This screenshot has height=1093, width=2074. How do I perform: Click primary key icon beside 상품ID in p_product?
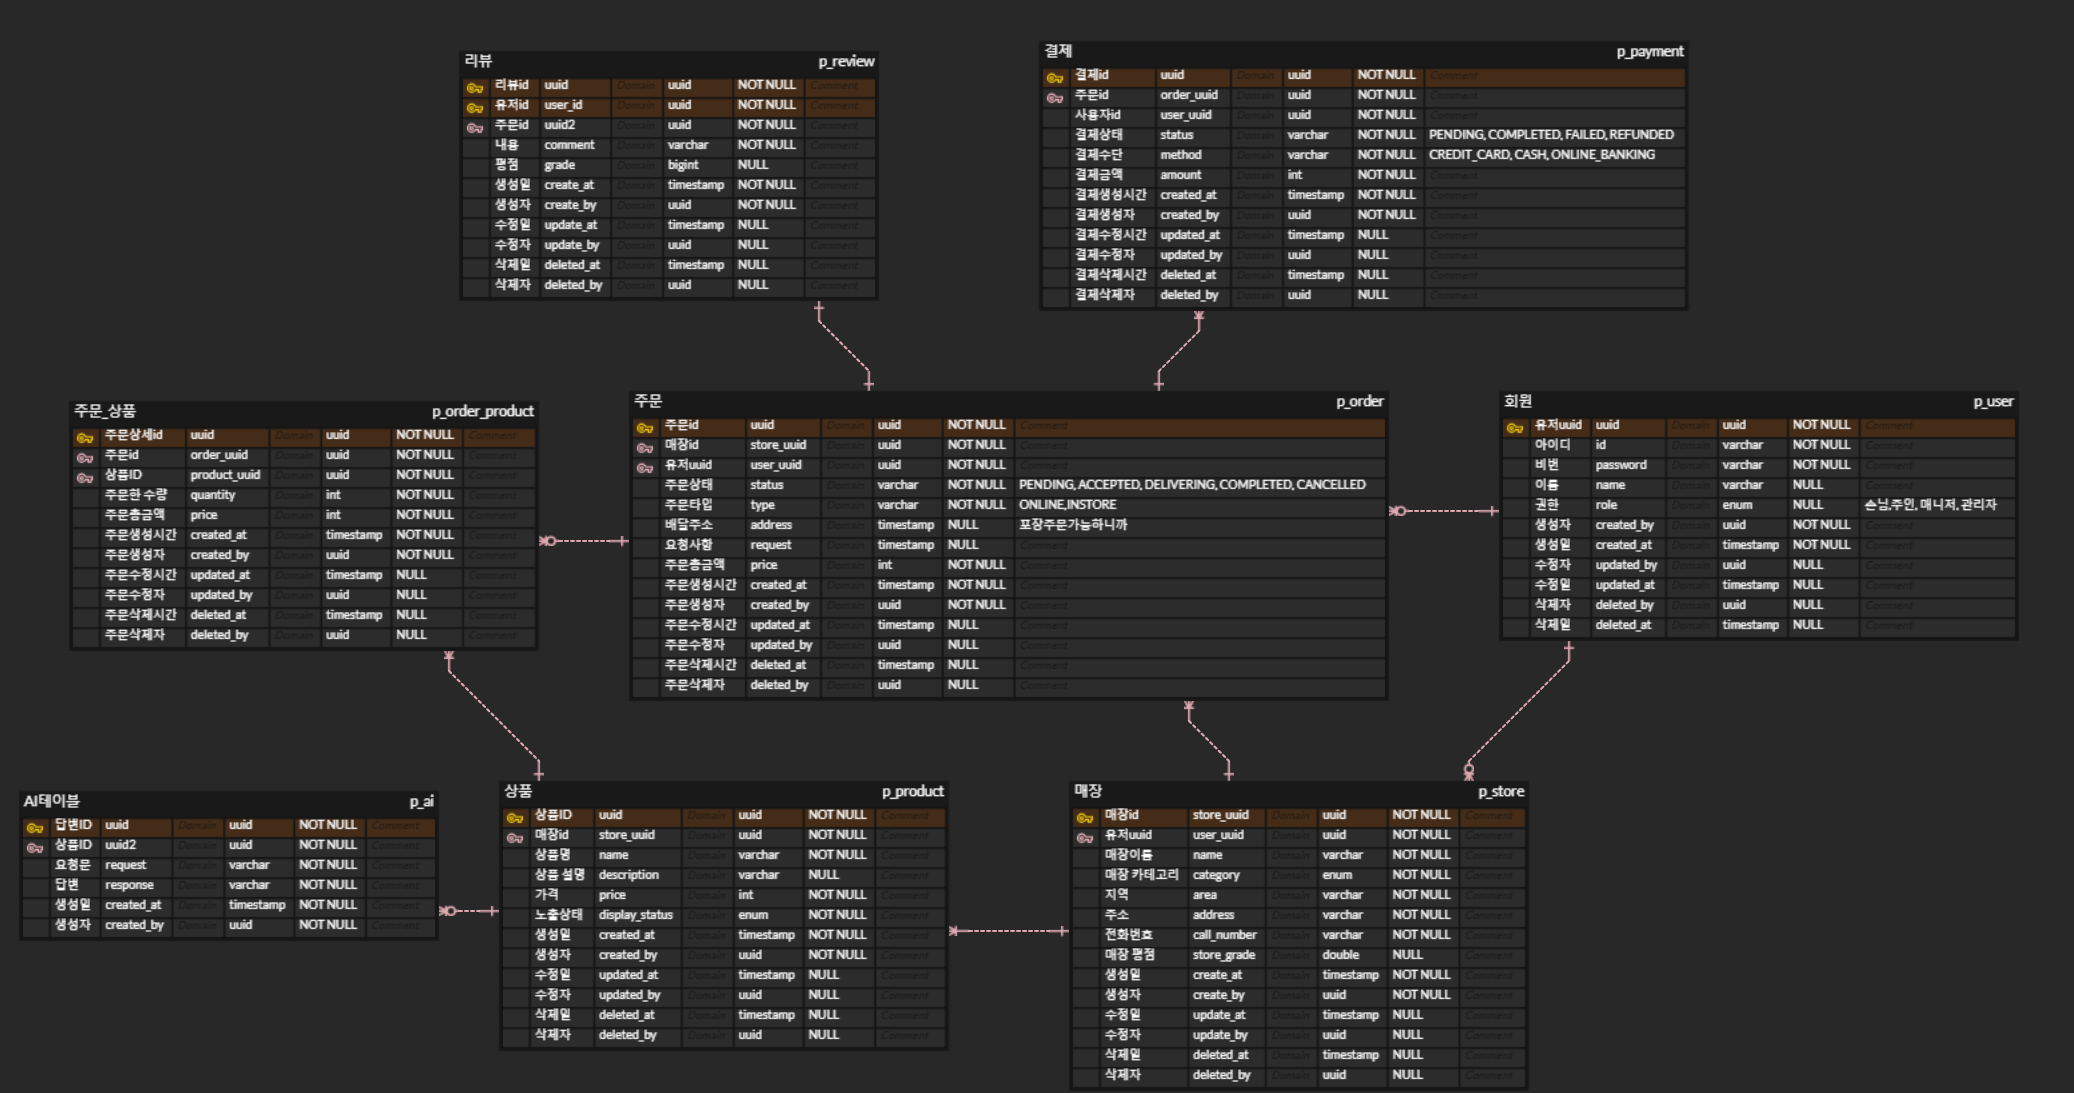(514, 818)
